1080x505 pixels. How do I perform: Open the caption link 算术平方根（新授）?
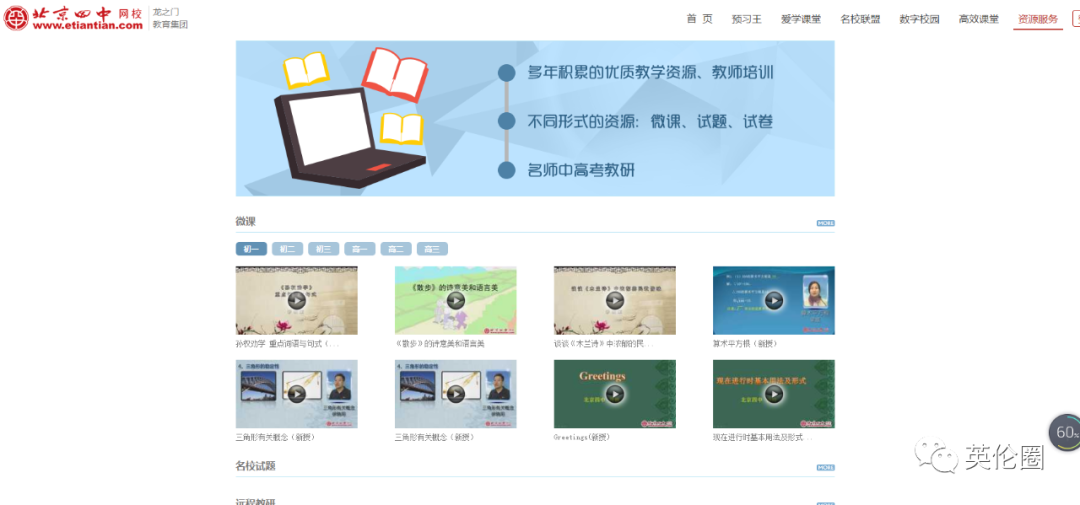coord(747,344)
